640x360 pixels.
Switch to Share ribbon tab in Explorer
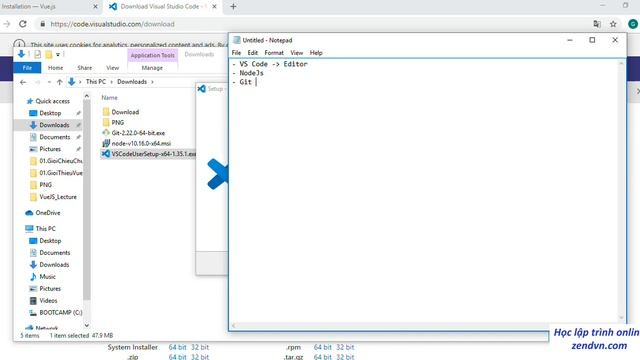tap(84, 68)
